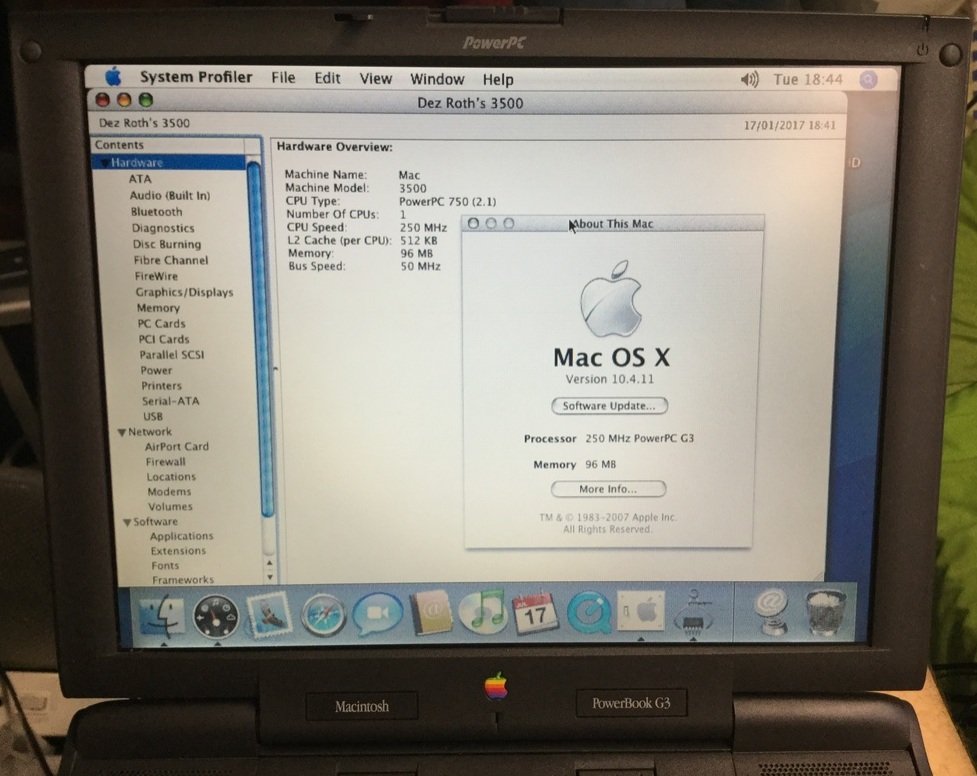Click the menu bar clock Tue 18:44

click(x=808, y=80)
